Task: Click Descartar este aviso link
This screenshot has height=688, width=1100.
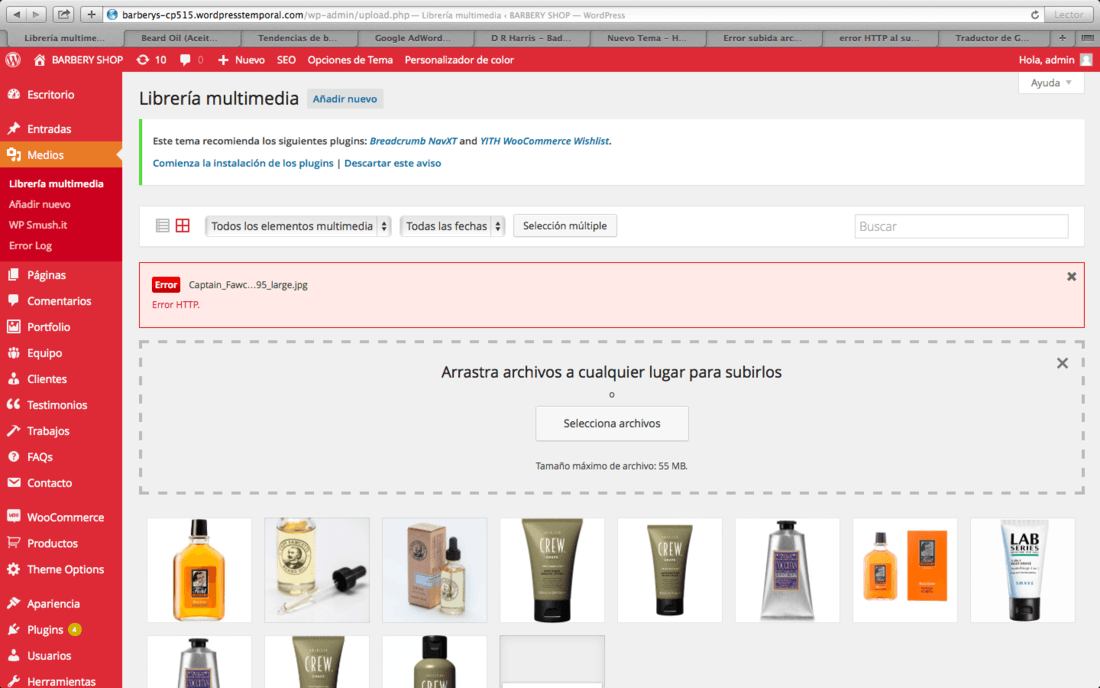Action: click(x=392, y=163)
